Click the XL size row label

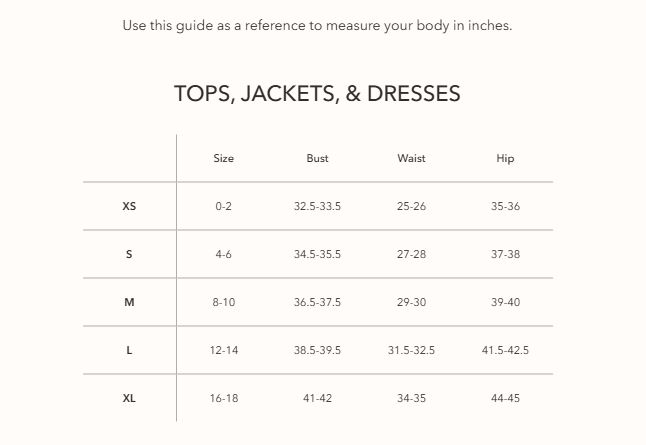click(129, 398)
